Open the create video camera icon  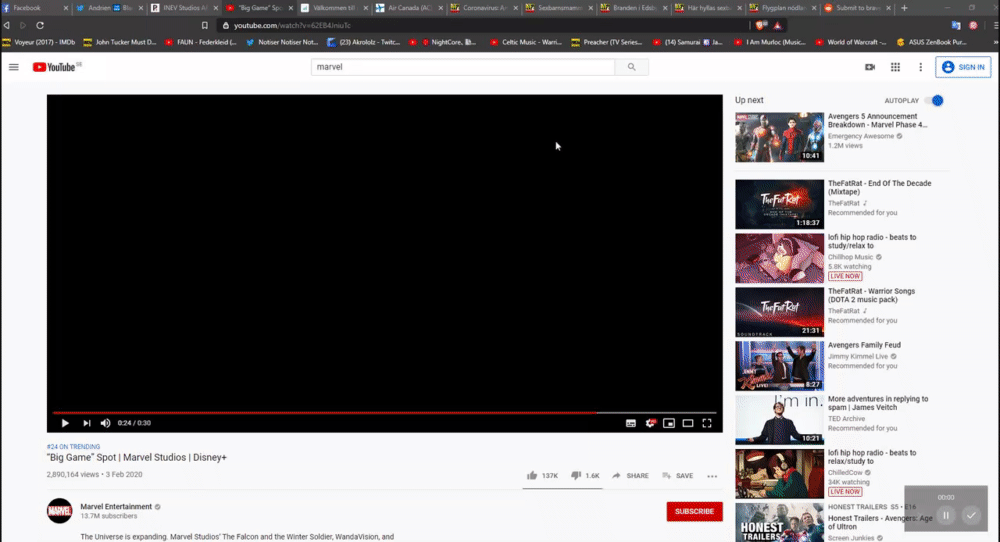pyautogui.click(x=870, y=67)
